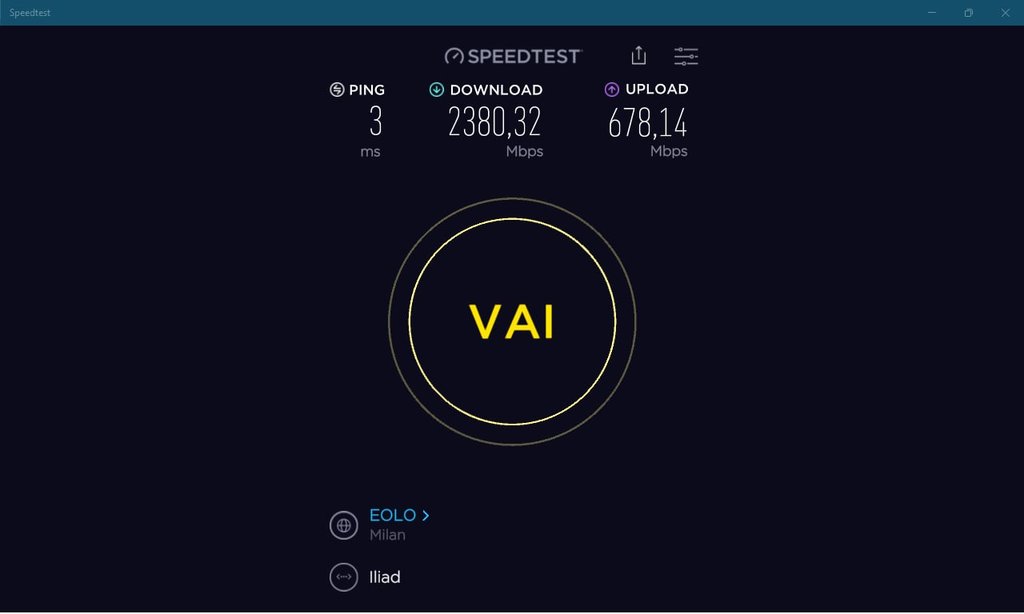Click the 678,14 upload result
Viewport: 1024px width, 614px height.
point(647,123)
